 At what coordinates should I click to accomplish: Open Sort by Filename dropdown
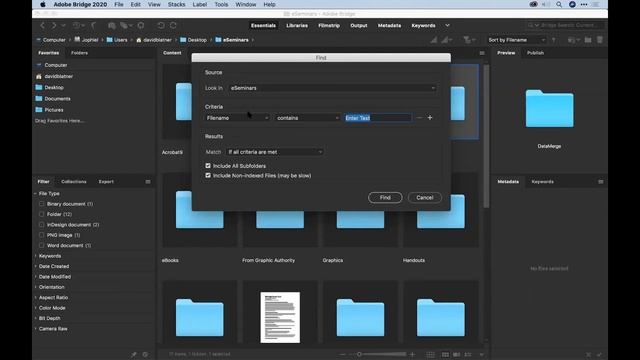[517, 40]
